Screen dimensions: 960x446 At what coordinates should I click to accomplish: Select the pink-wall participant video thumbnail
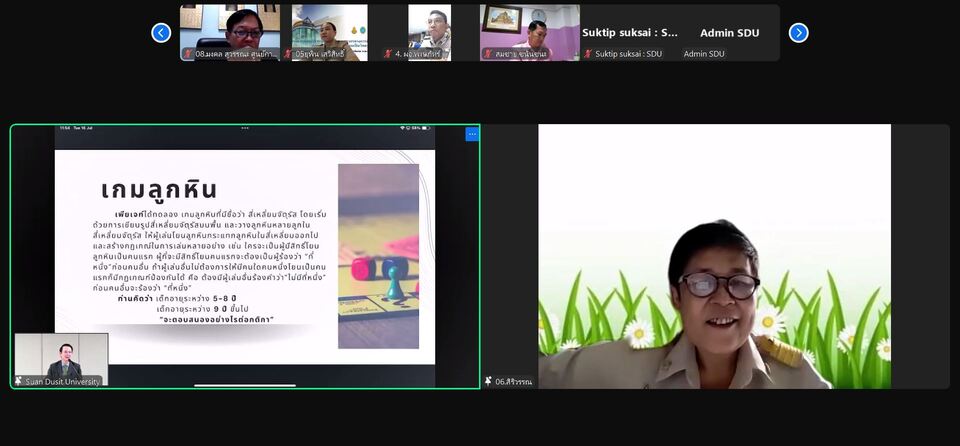[529, 28]
